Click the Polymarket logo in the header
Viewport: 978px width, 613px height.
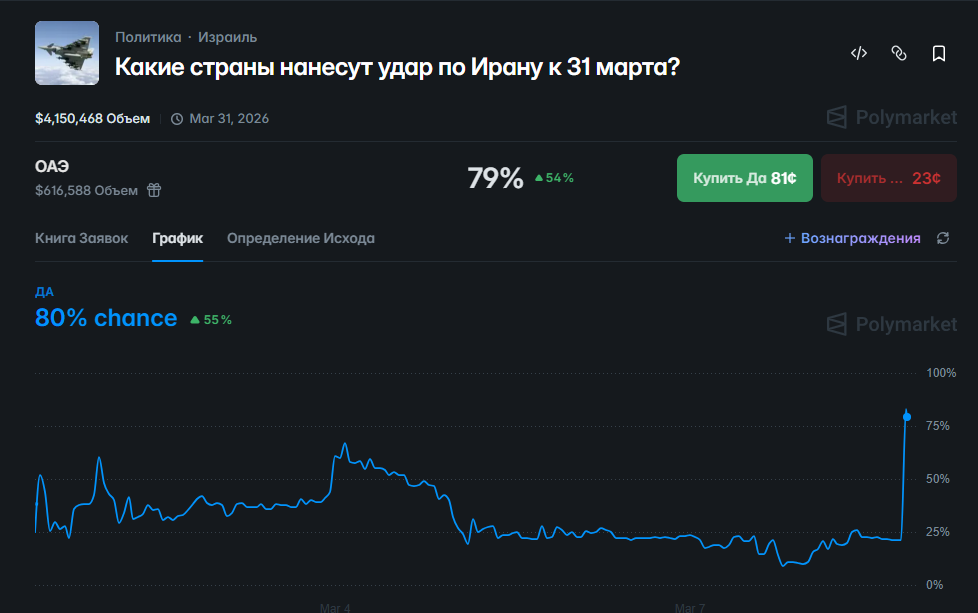[892, 118]
